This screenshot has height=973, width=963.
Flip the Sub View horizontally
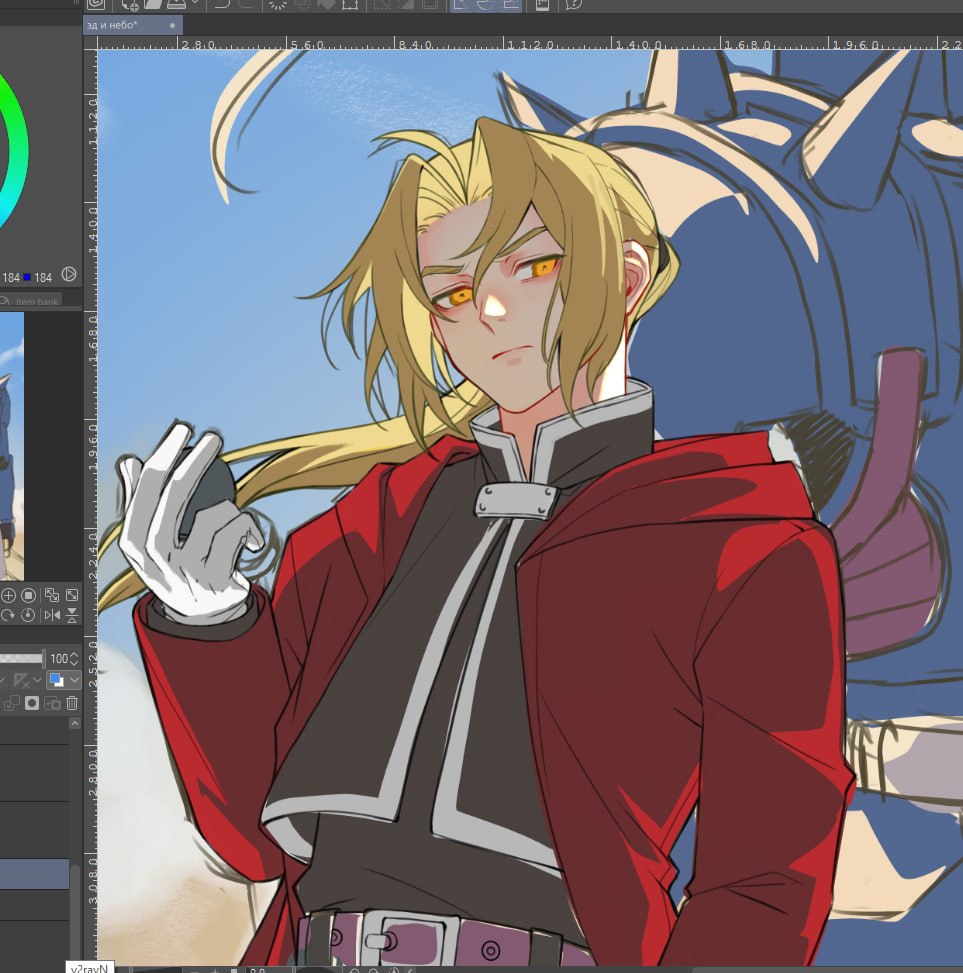(x=52, y=615)
